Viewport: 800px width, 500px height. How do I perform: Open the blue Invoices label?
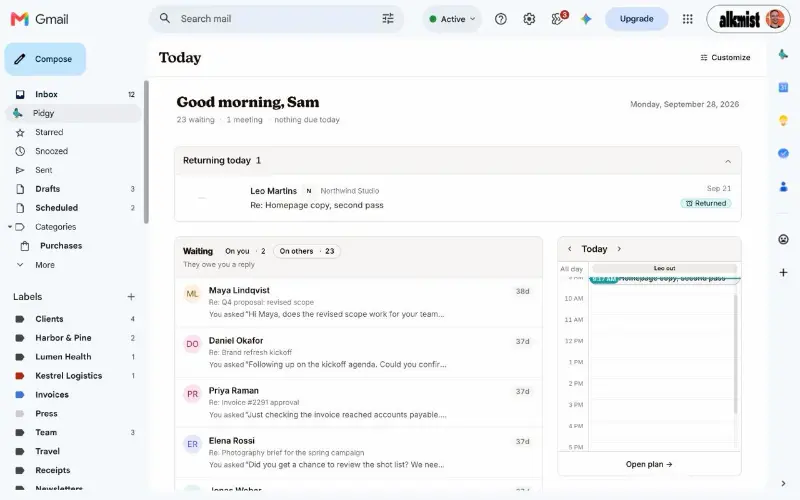[x=74, y=394]
